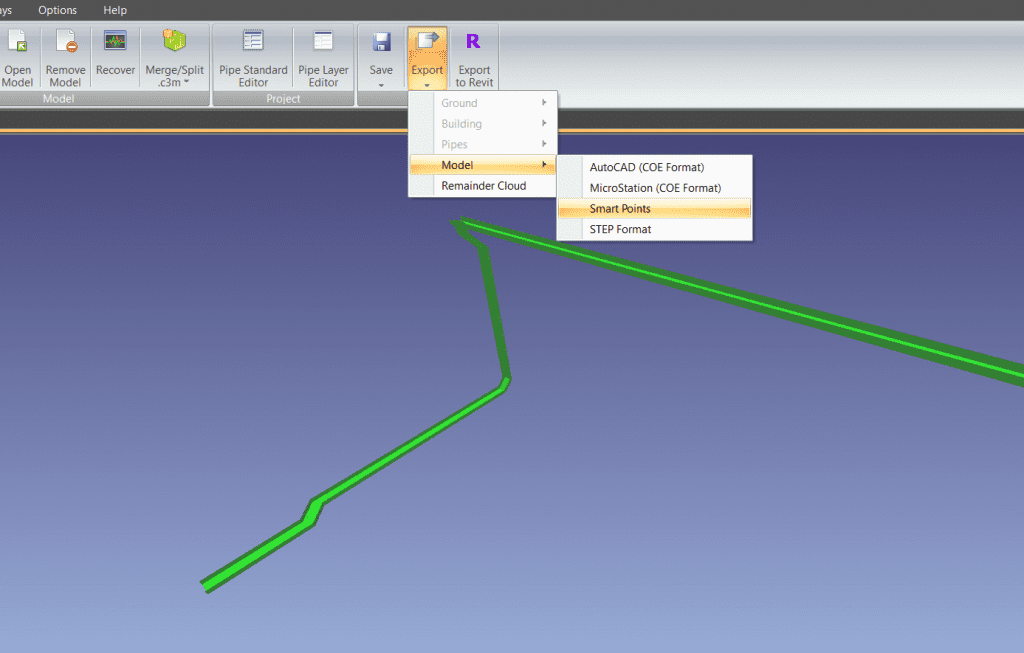Expand the Save dropdown arrow
The height and width of the screenshot is (653, 1024).
tap(381, 85)
